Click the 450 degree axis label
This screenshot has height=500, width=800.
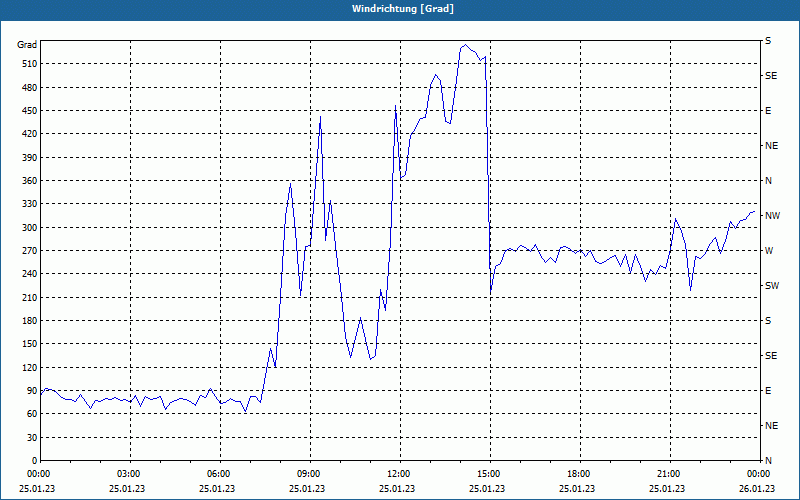pyautogui.click(x=29, y=111)
